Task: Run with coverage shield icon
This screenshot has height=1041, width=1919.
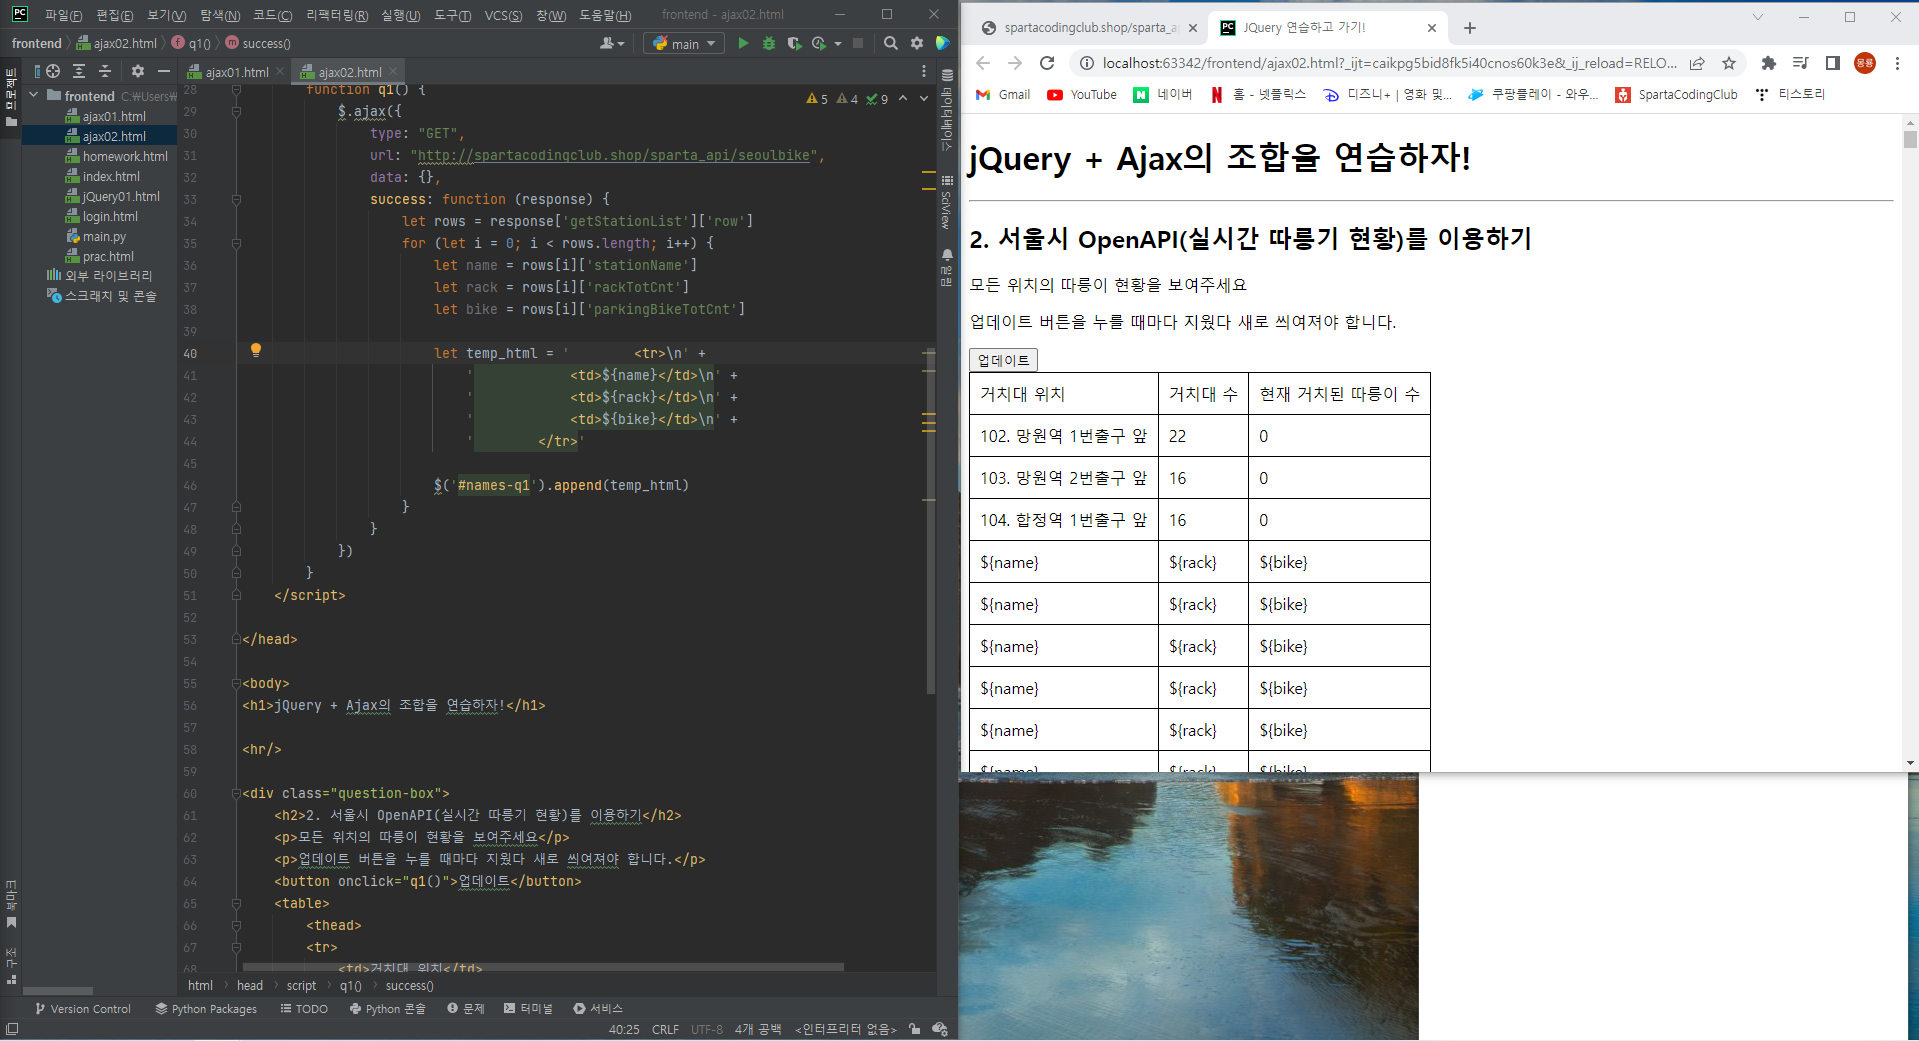Action: [x=794, y=43]
